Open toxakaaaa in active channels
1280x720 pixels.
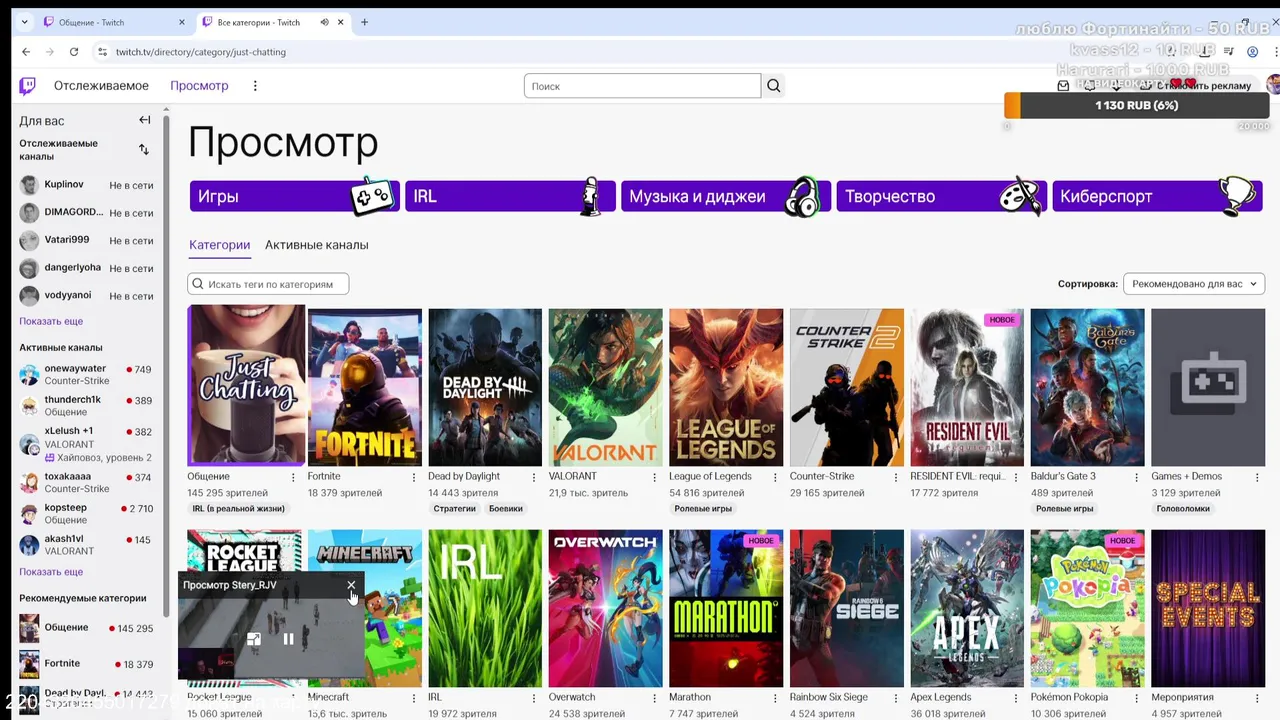click(x=86, y=483)
